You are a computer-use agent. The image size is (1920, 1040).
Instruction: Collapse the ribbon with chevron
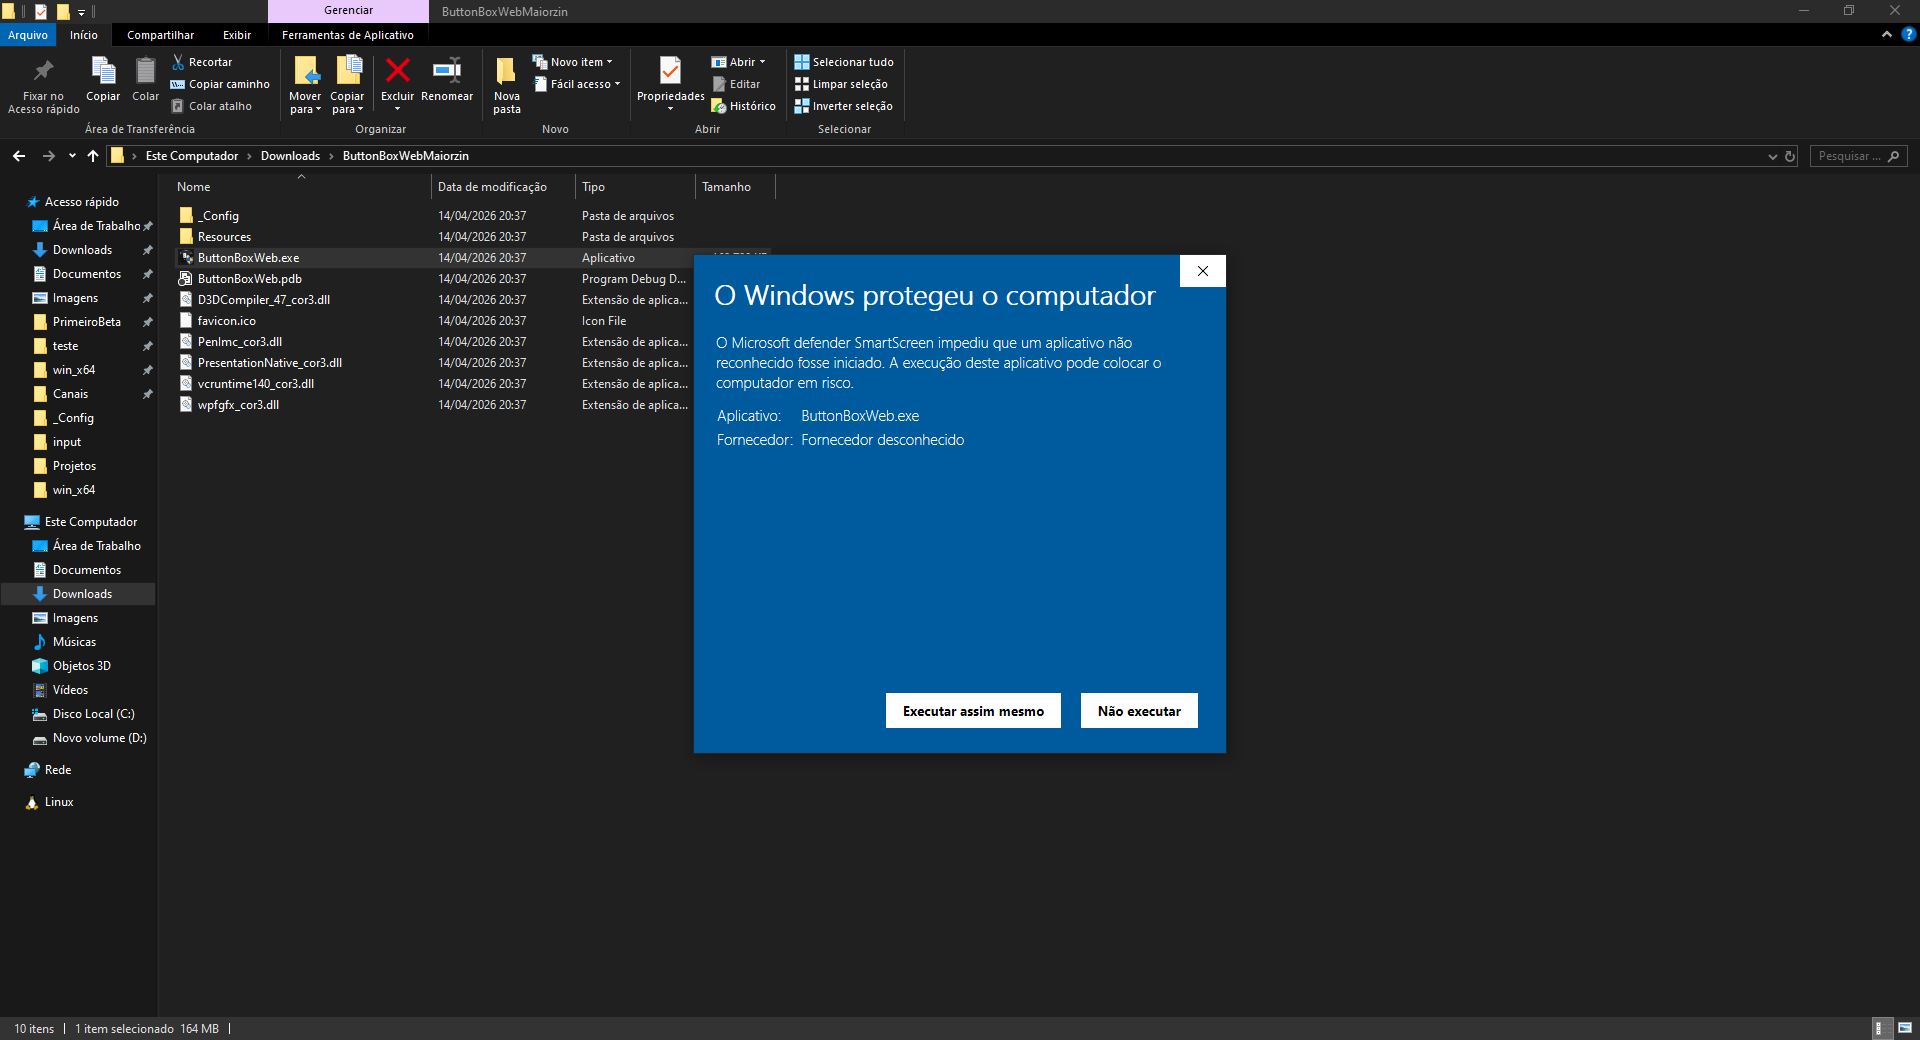(x=1887, y=35)
